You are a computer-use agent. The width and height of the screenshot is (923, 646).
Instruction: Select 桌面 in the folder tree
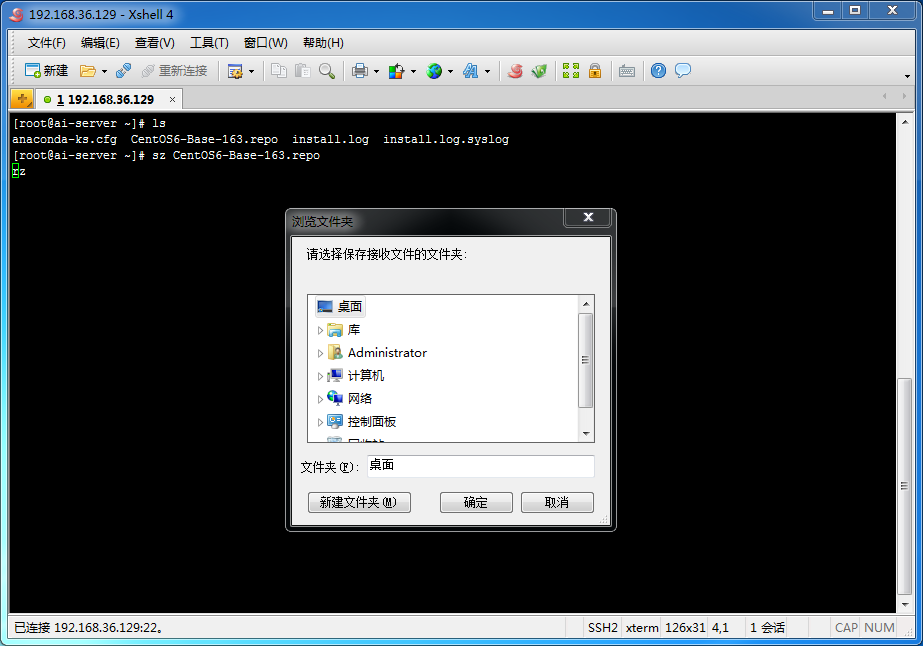[340, 306]
